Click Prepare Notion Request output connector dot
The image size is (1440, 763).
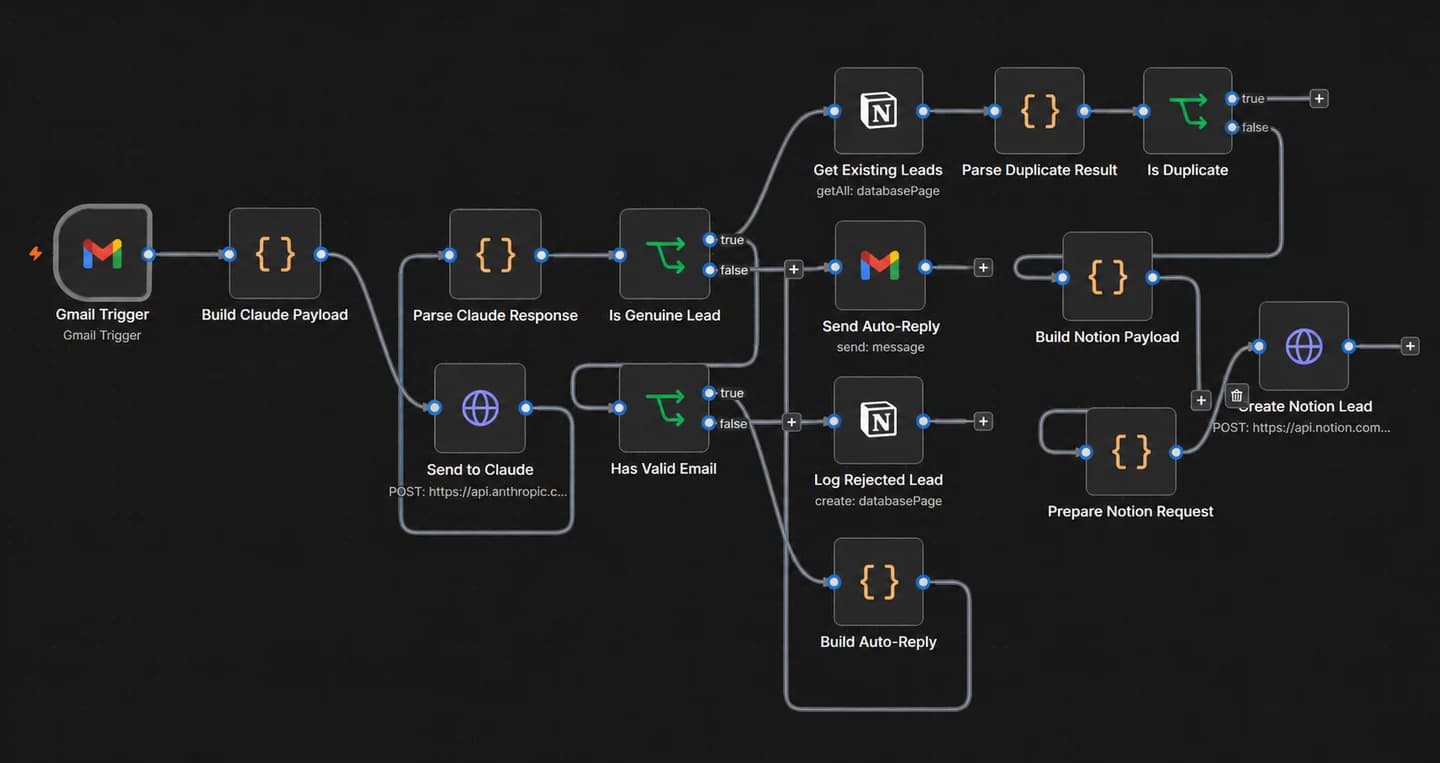(x=1176, y=452)
